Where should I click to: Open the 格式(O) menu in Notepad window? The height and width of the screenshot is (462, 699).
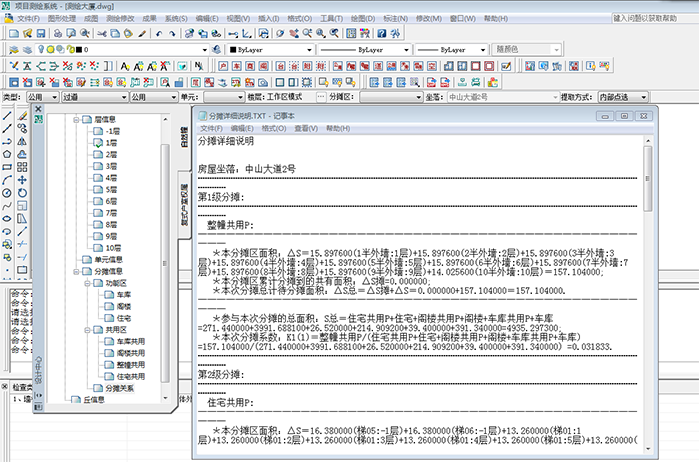tap(274, 128)
